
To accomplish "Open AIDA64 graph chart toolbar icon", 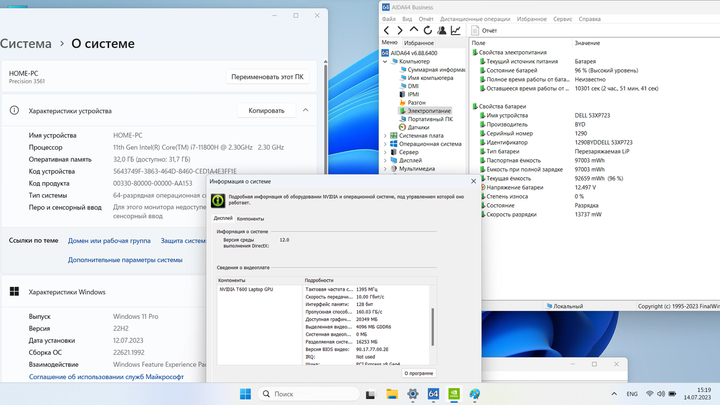I will coord(456,30).
